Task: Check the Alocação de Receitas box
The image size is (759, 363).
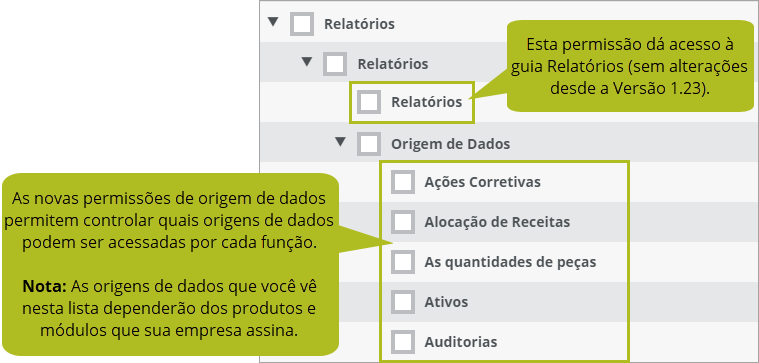Action: point(403,222)
